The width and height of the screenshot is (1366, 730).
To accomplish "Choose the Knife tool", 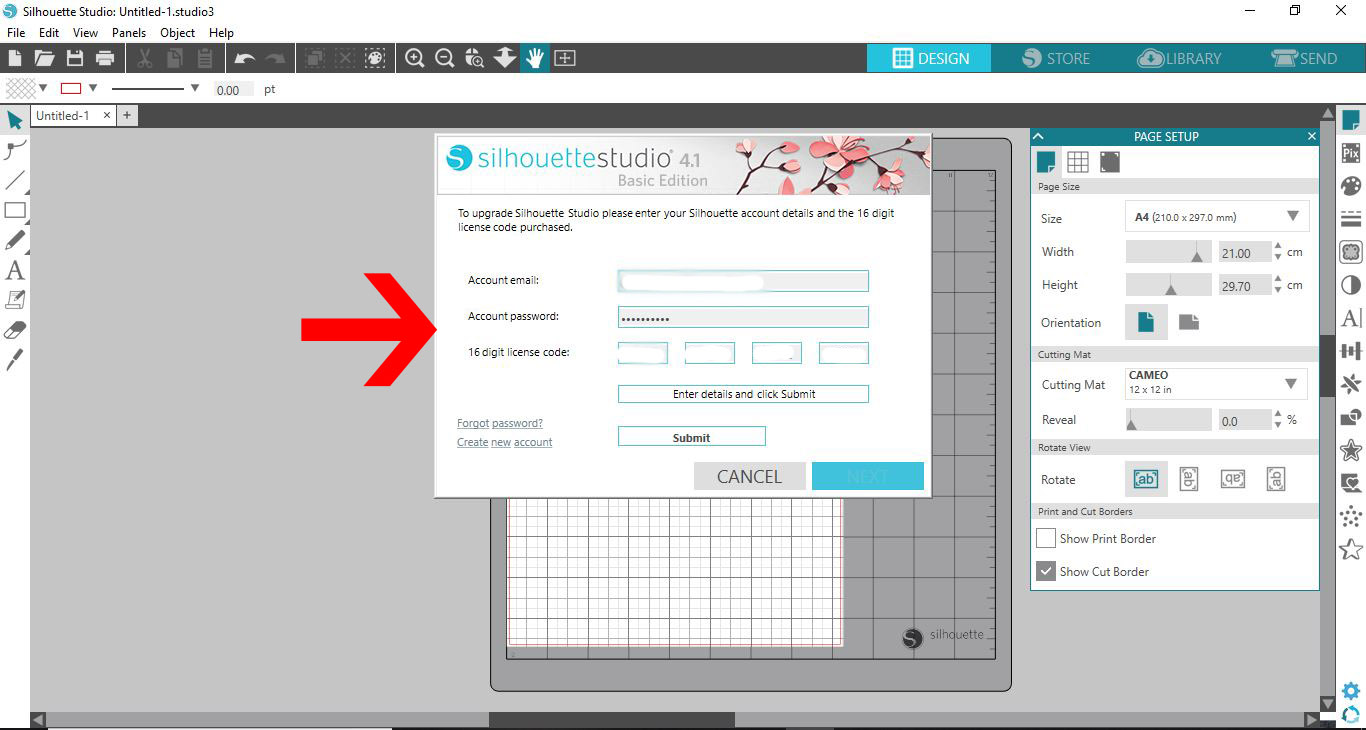I will coord(15,360).
